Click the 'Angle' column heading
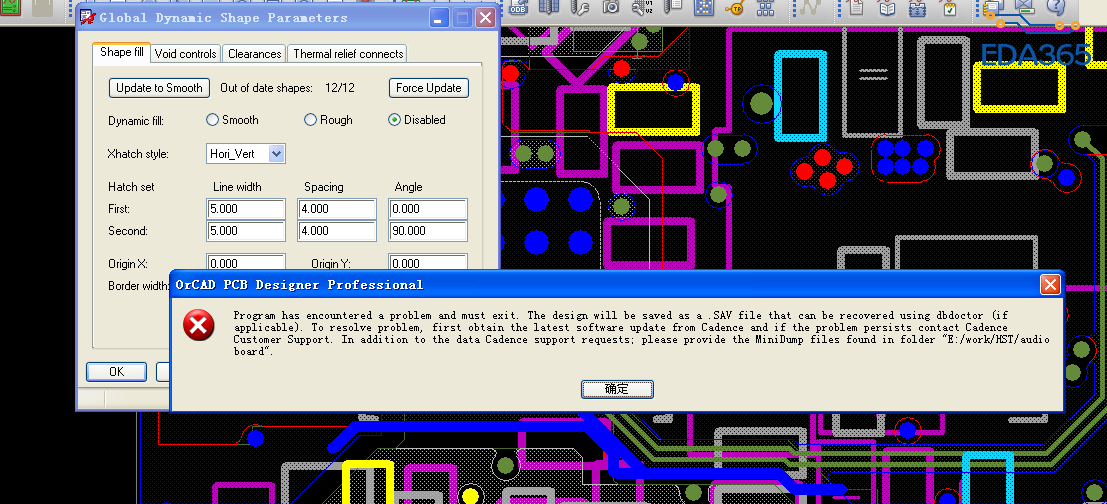Screen dimensions: 1107x504 click(x=408, y=187)
